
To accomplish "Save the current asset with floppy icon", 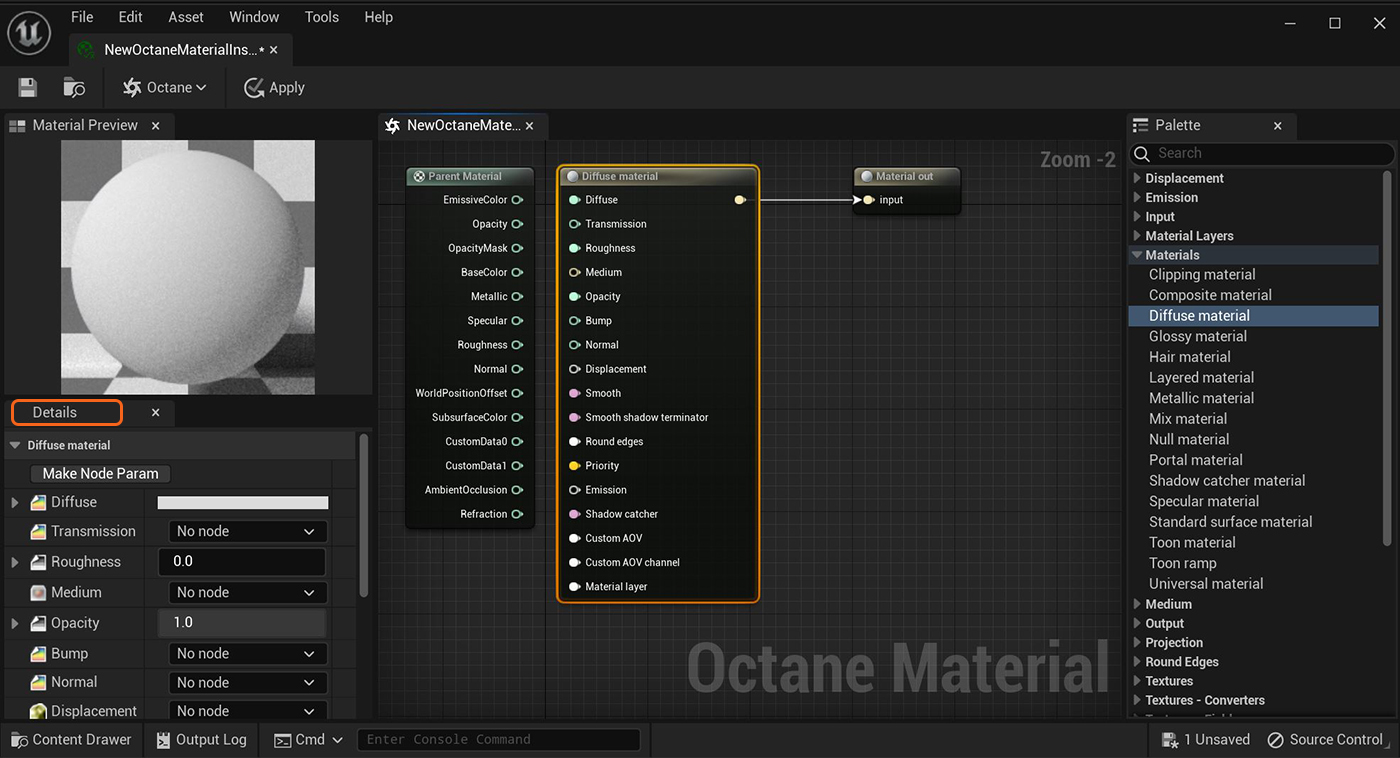I will [27, 88].
